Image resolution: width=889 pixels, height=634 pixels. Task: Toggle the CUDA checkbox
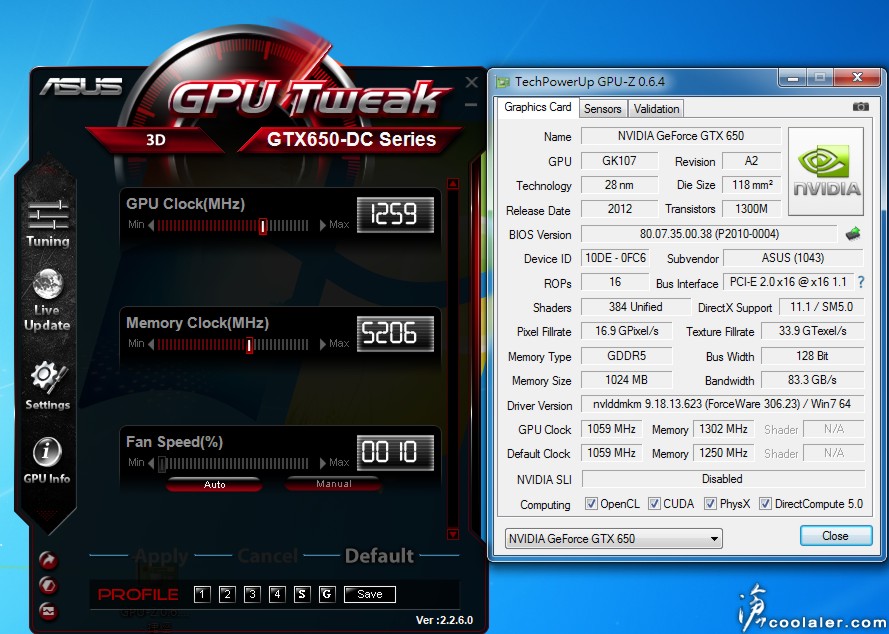point(654,504)
